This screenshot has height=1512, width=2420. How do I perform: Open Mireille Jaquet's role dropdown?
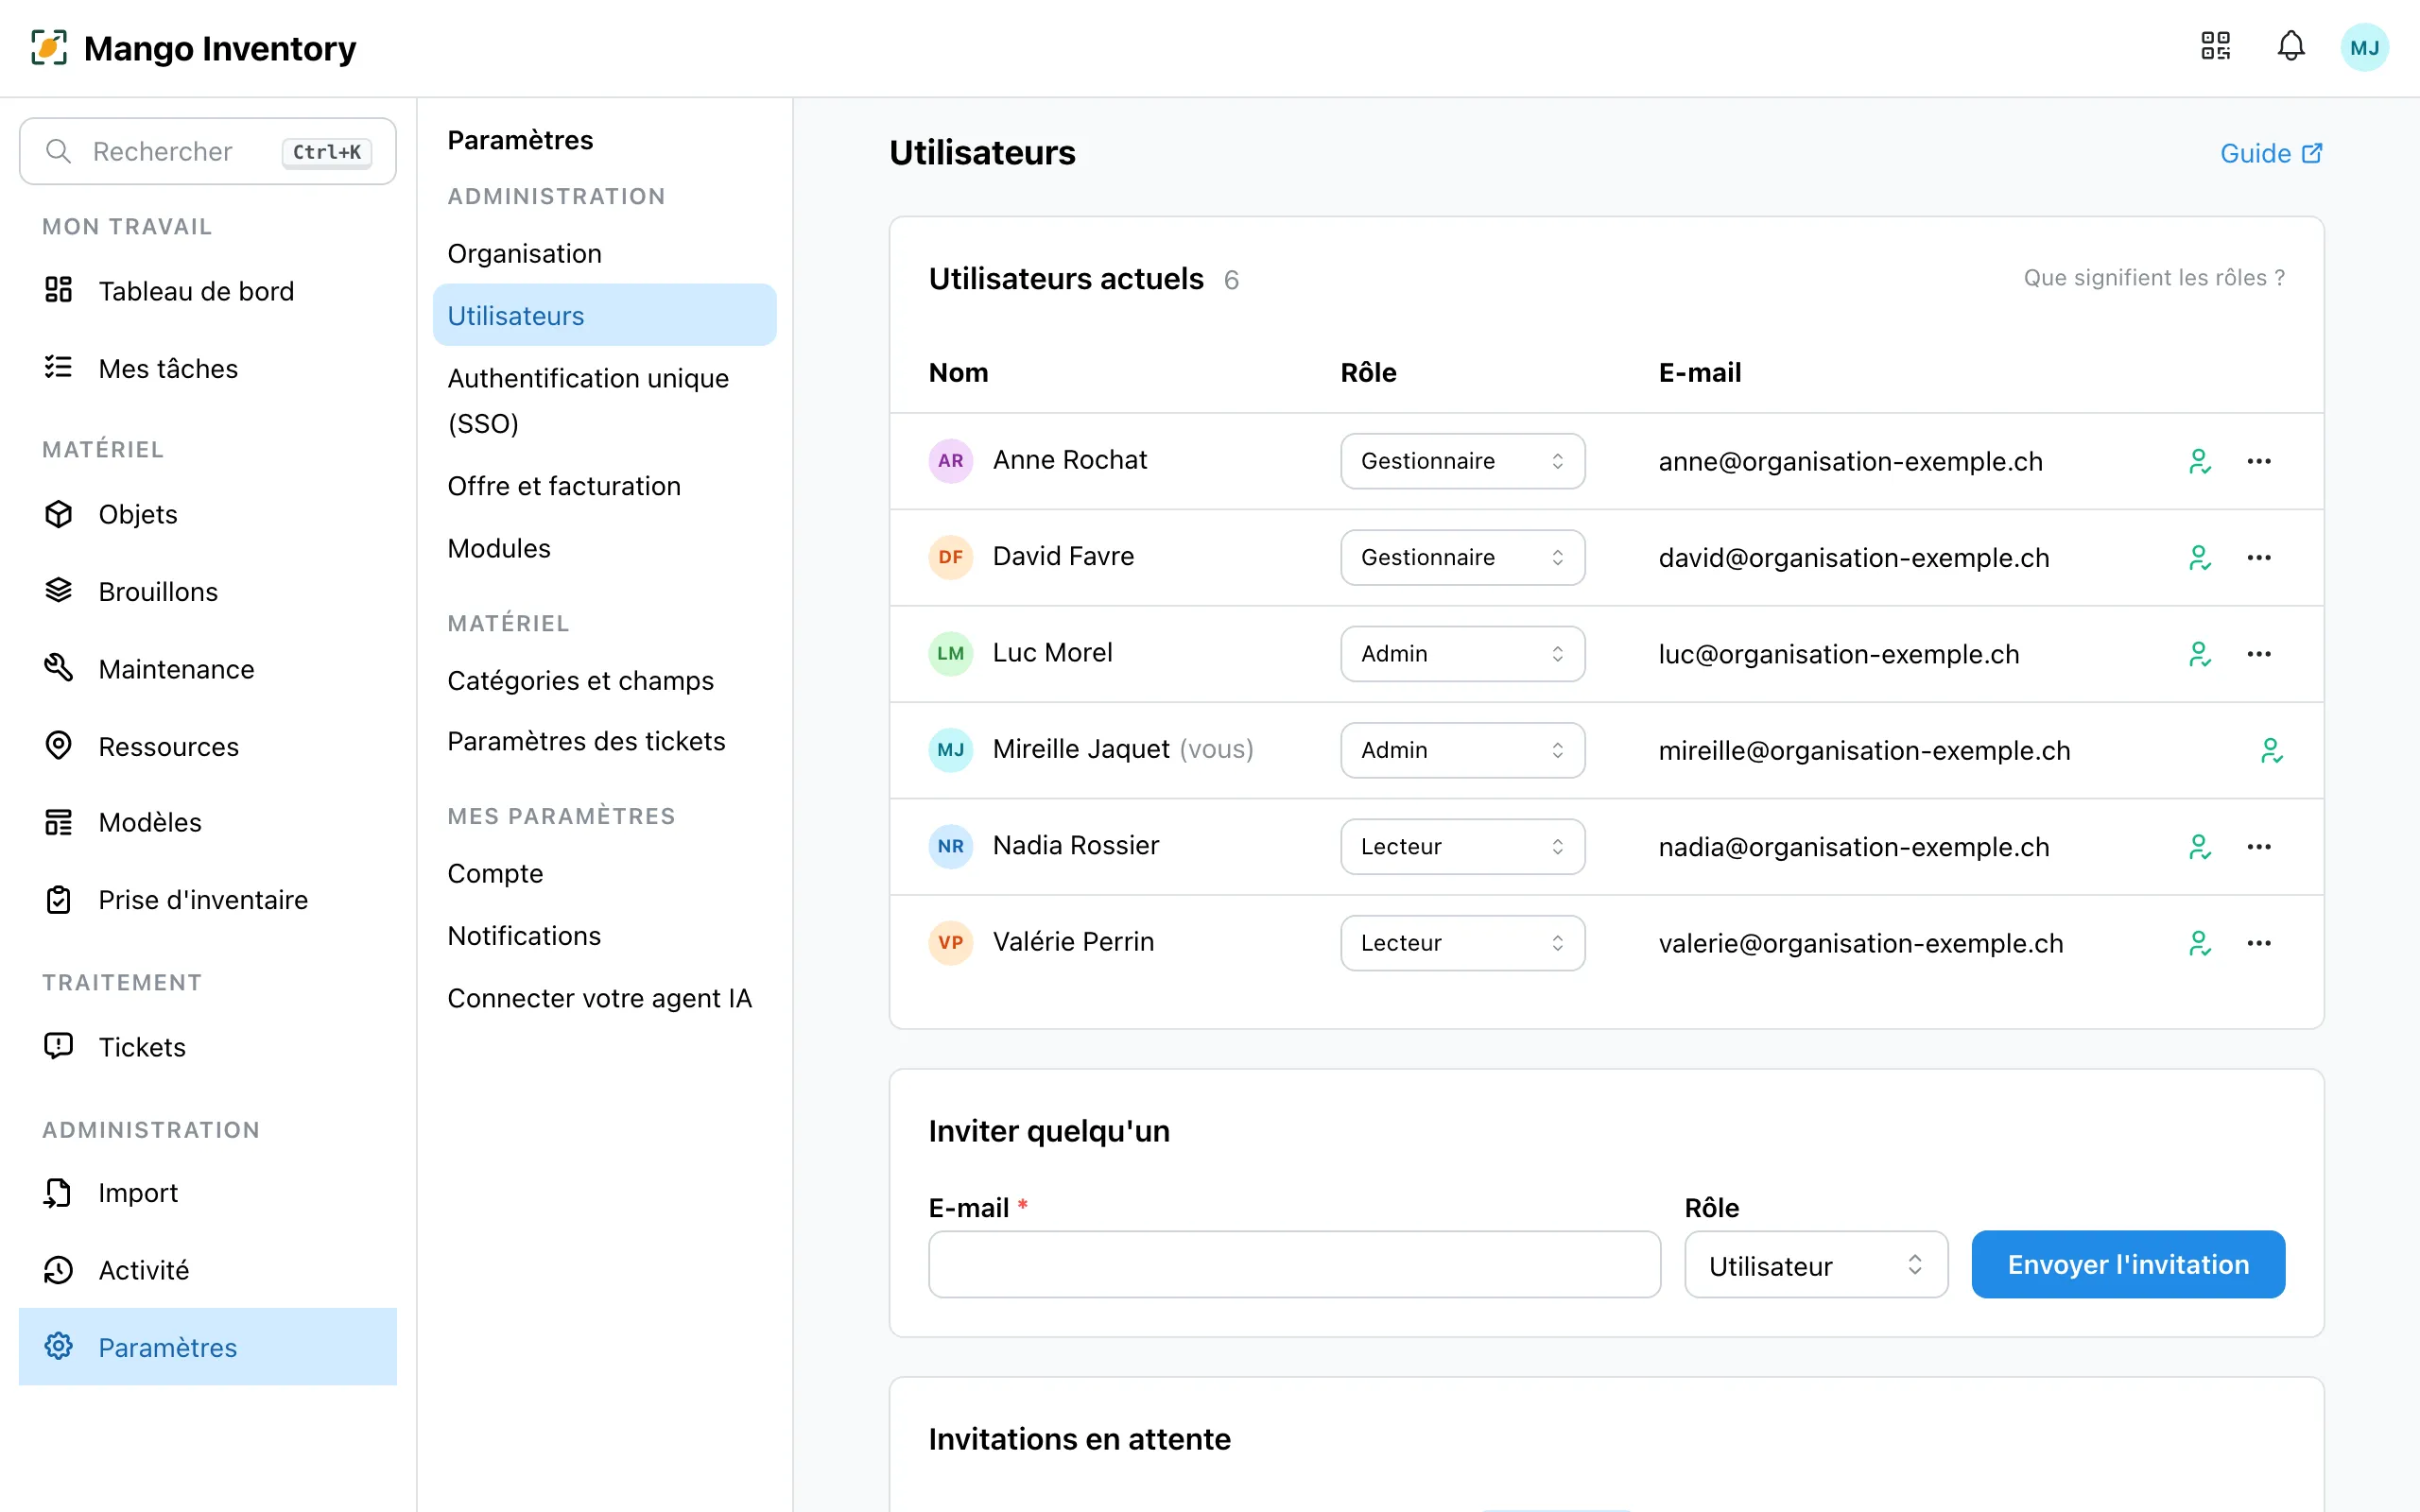(x=1462, y=750)
